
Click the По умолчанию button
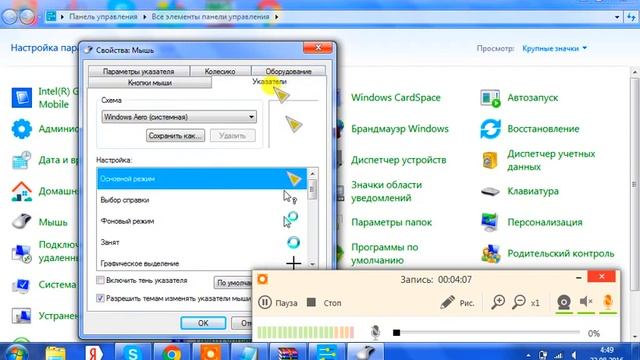233,282
